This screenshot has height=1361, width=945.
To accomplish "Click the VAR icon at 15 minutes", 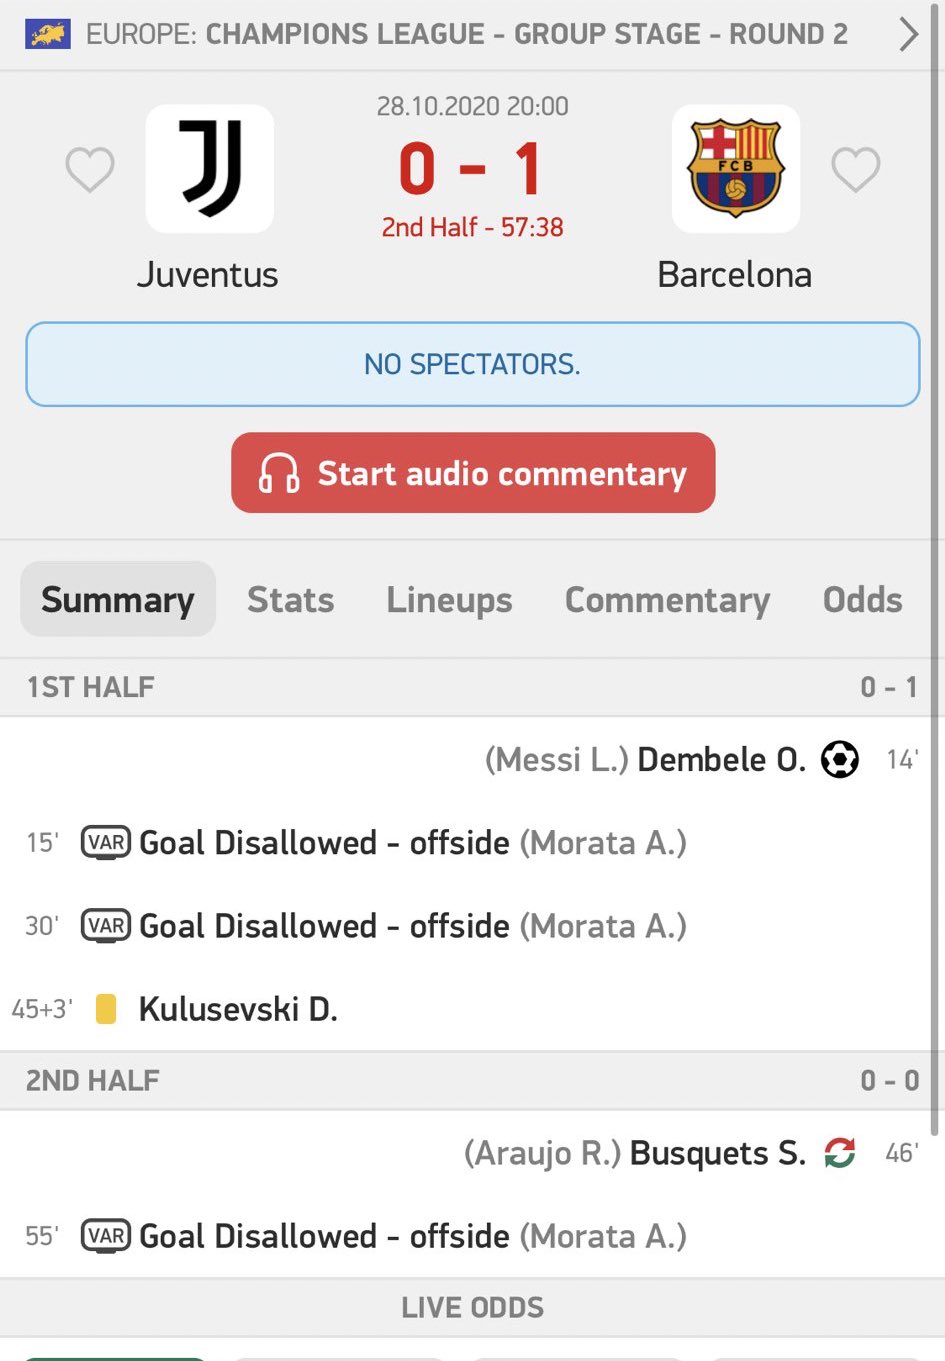I will pos(105,843).
